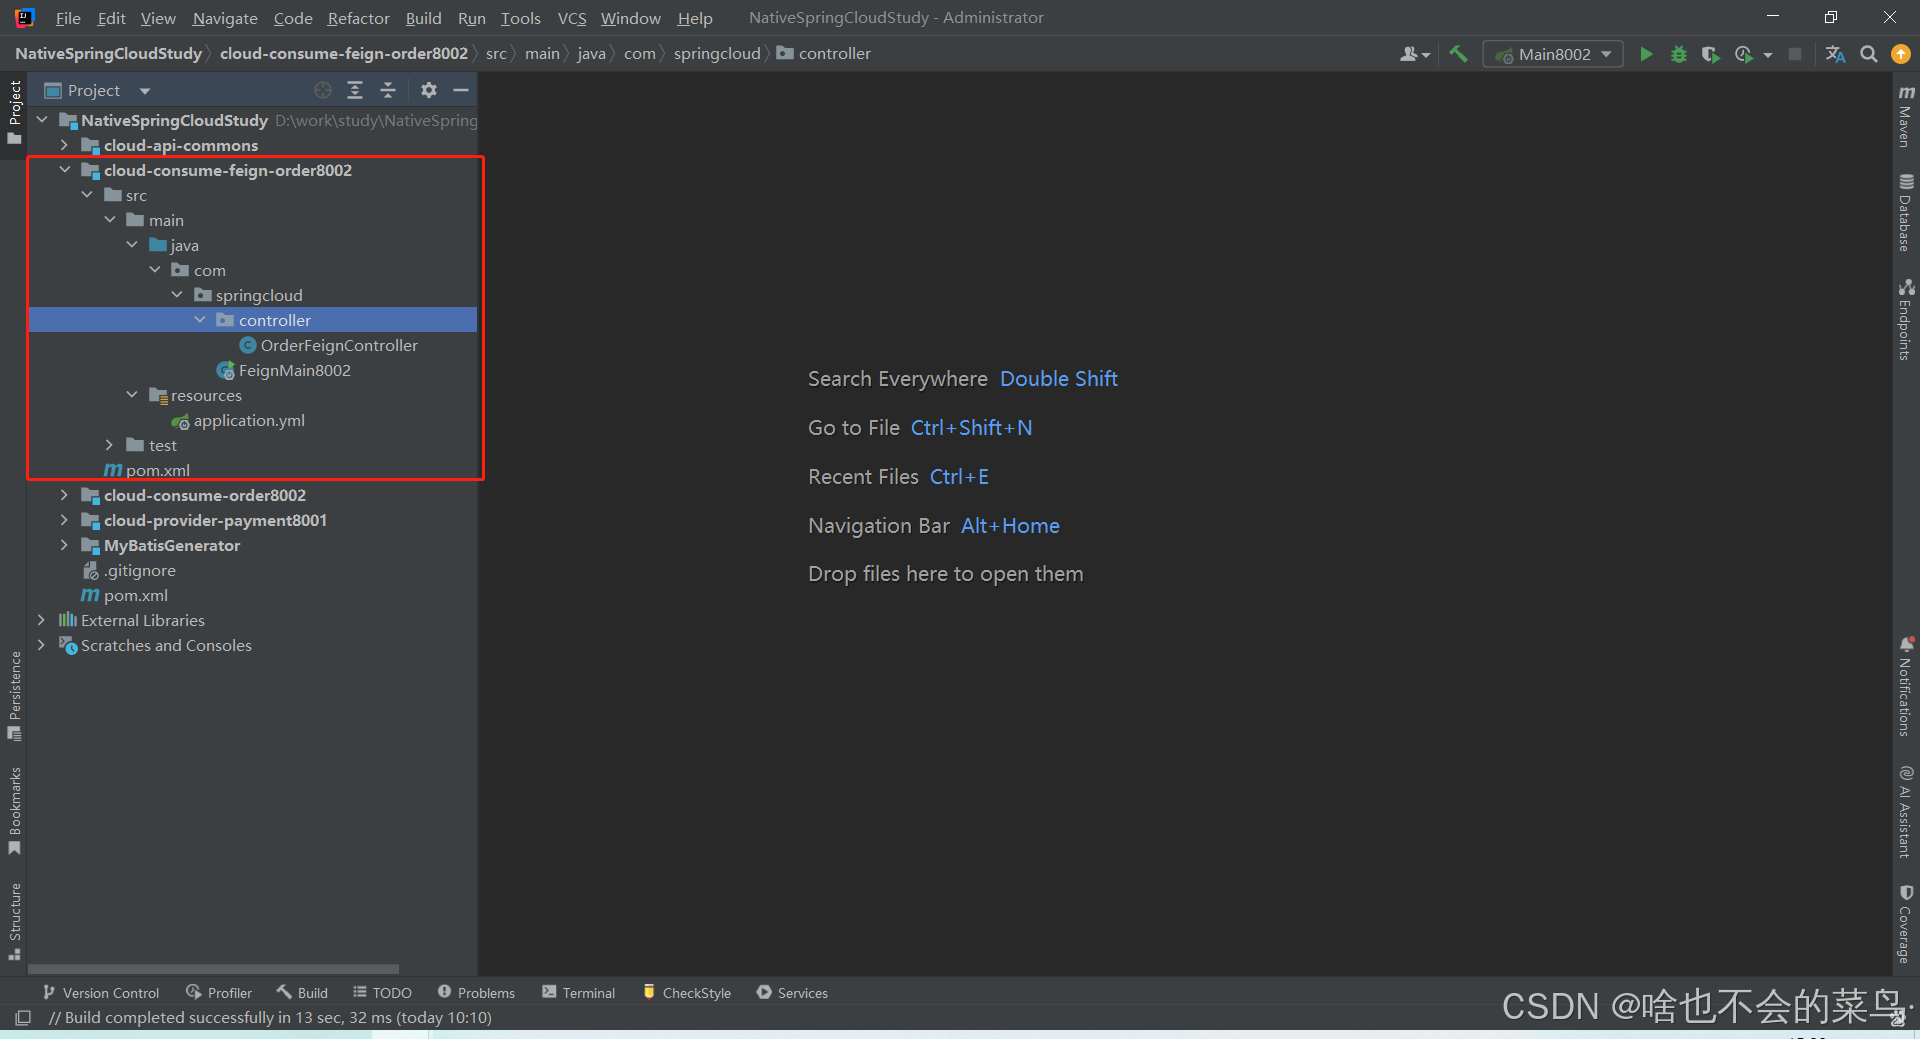Open Project panel settings gear
Screen dimensions: 1920x1039
[x=428, y=90]
